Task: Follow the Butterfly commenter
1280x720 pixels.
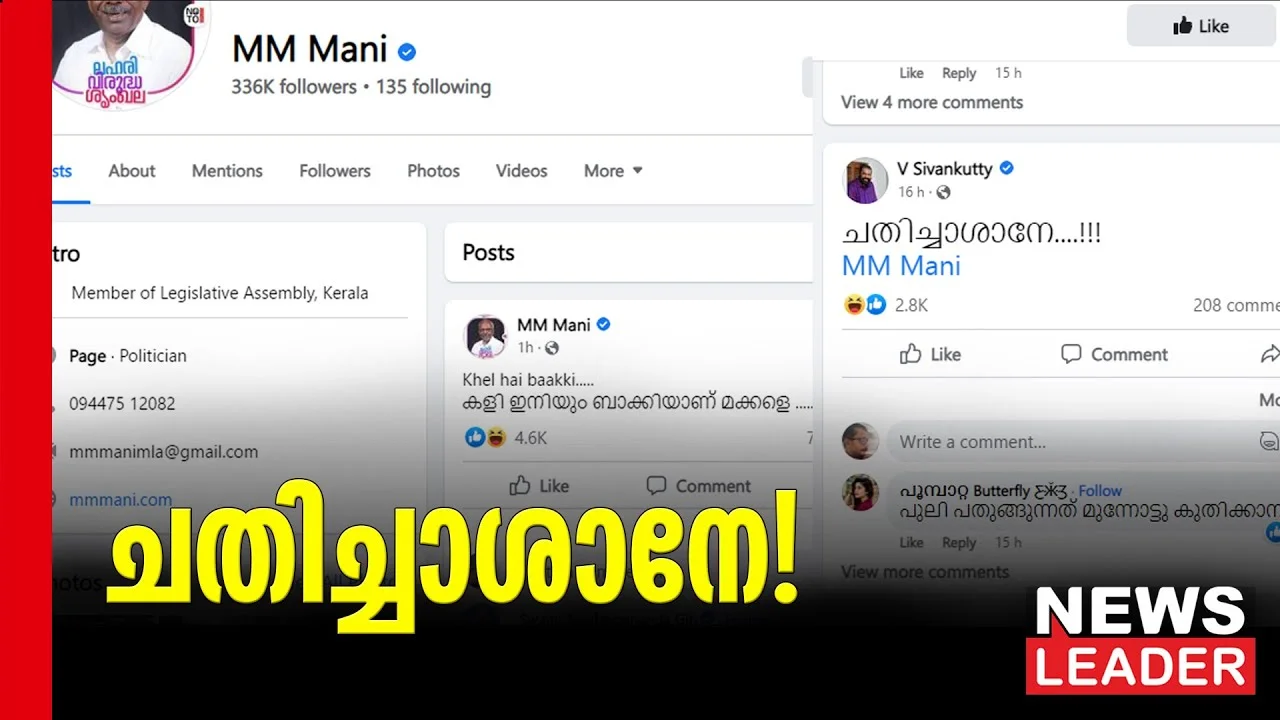Action: pyautogui.click(x=1100, y=491)
